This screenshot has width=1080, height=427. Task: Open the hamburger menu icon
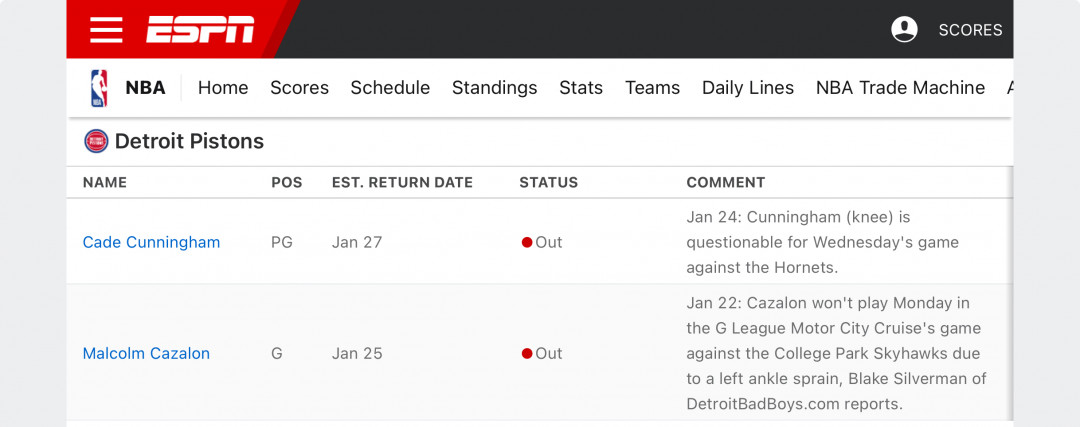click(106, 30)
